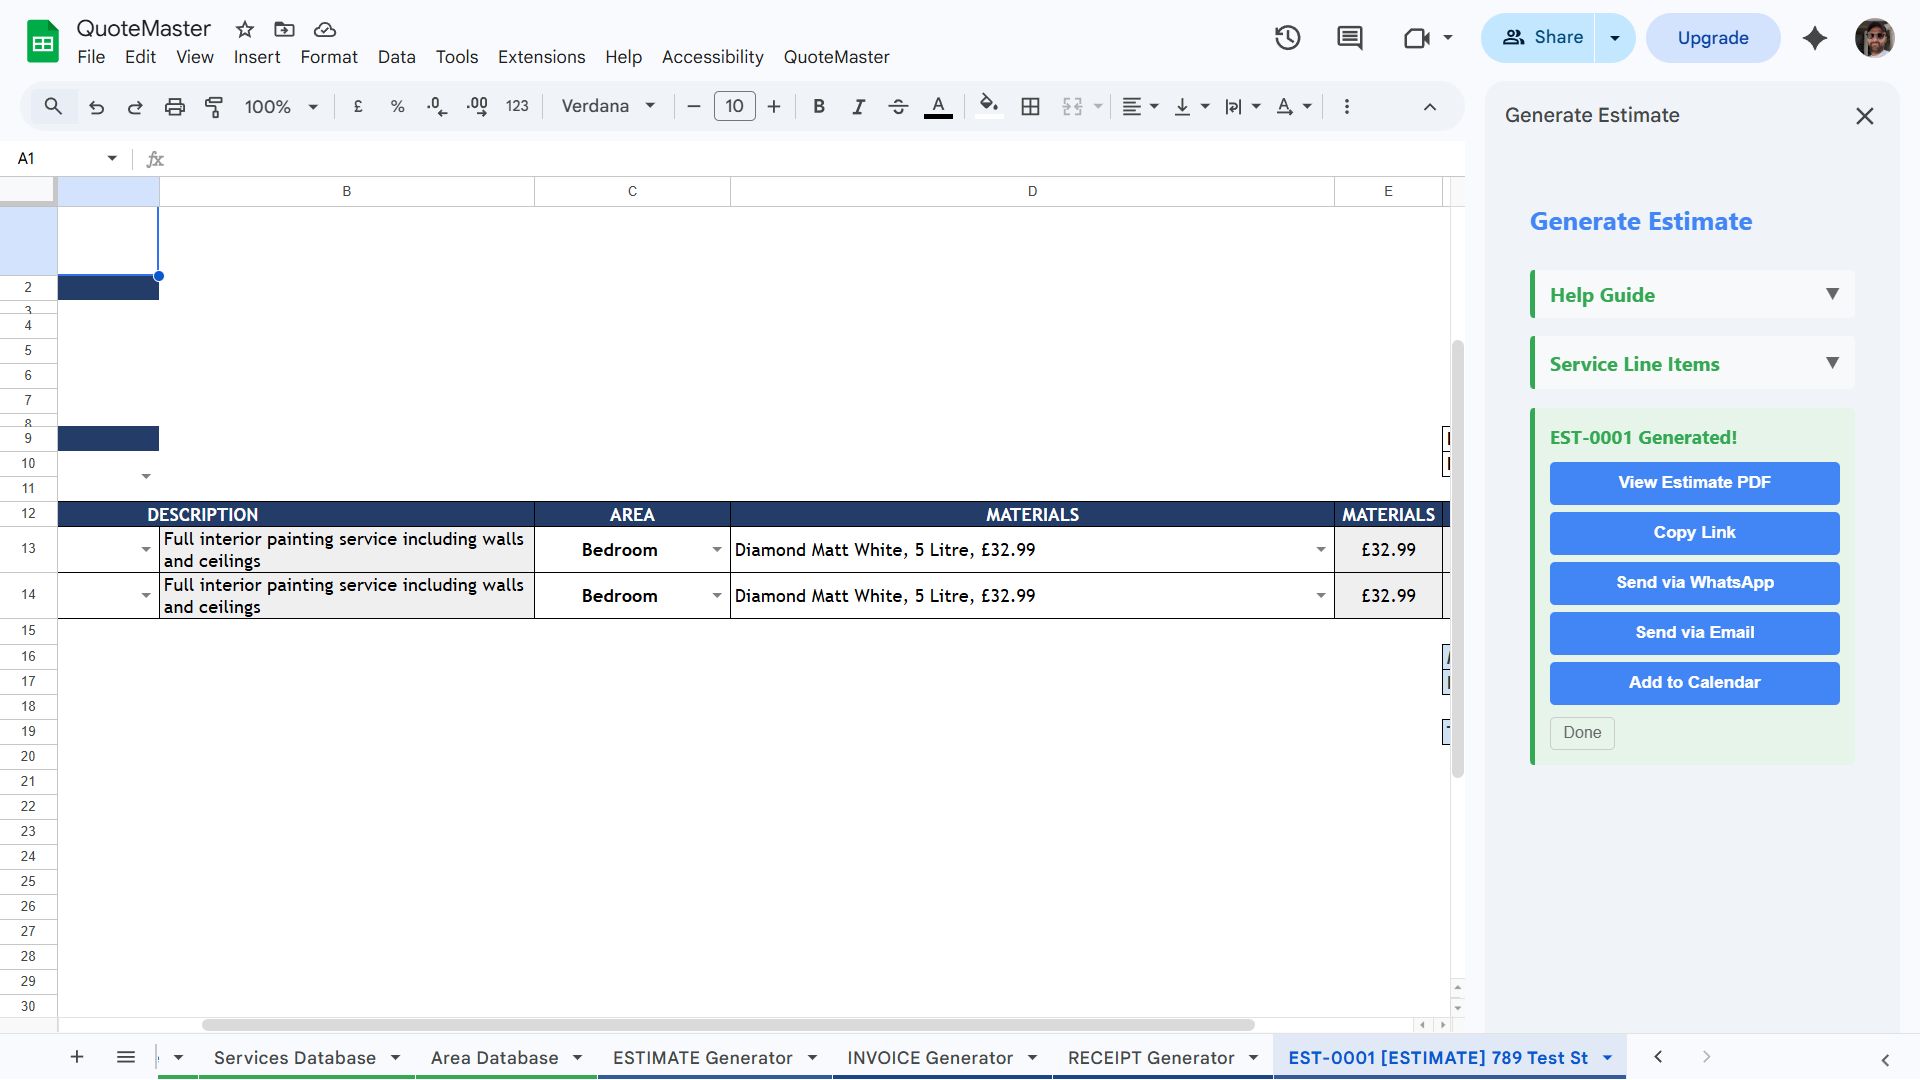
Task: Toggle italic formatting
Action: tap(858, 106)
